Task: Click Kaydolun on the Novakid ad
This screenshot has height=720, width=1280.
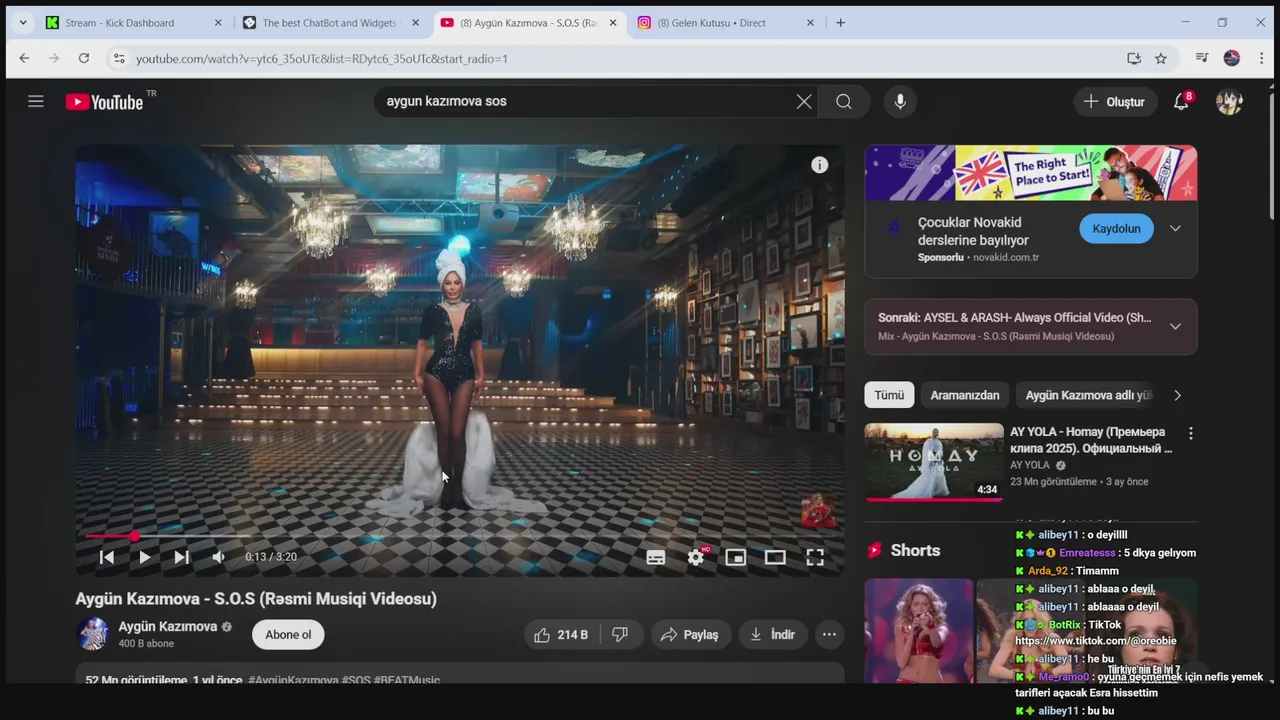Action: click(x=1116, y=228)
